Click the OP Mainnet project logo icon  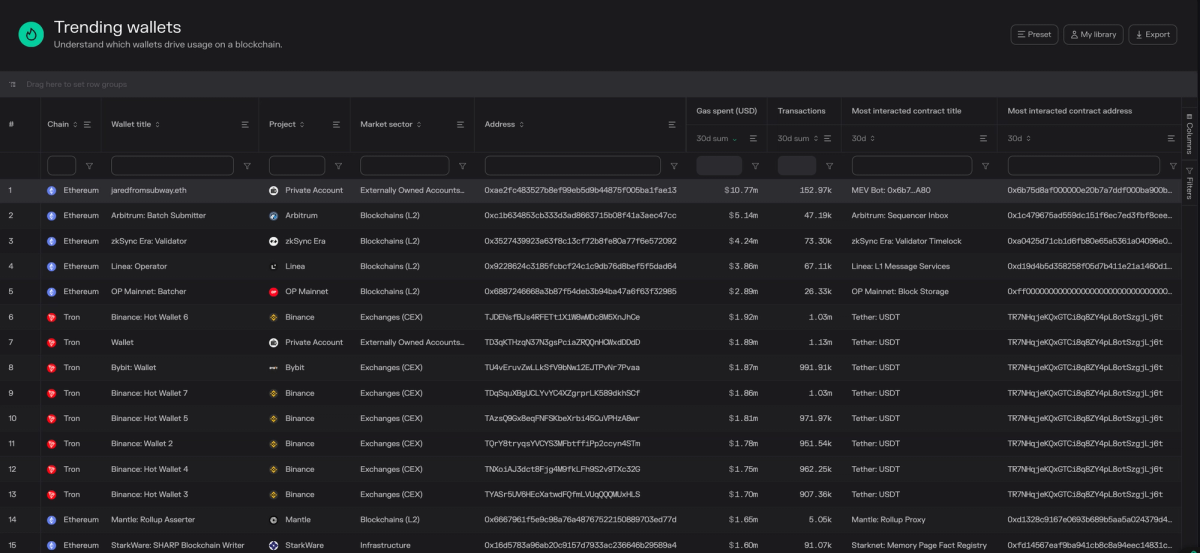273,291
